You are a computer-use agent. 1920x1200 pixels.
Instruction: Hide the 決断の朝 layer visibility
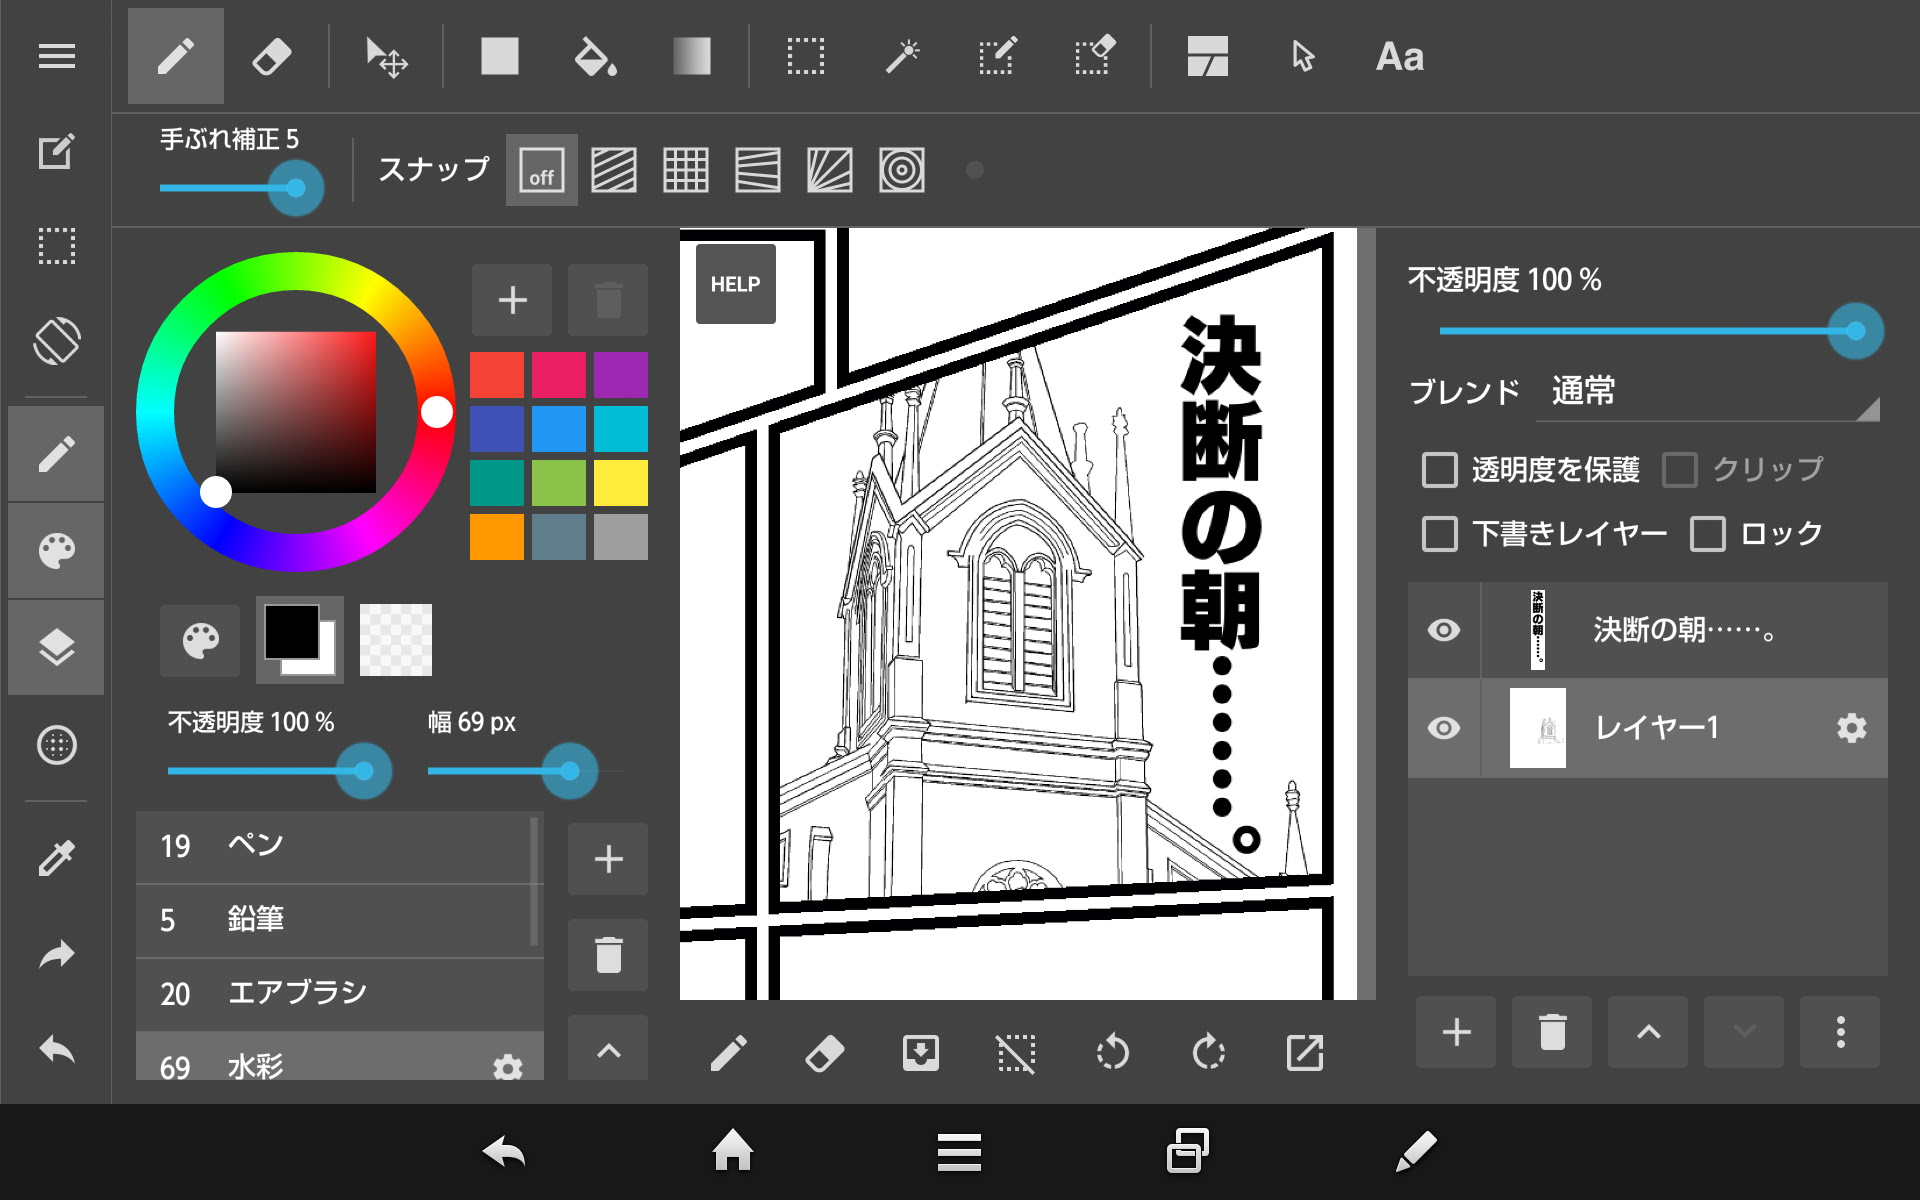(1443, 630)
